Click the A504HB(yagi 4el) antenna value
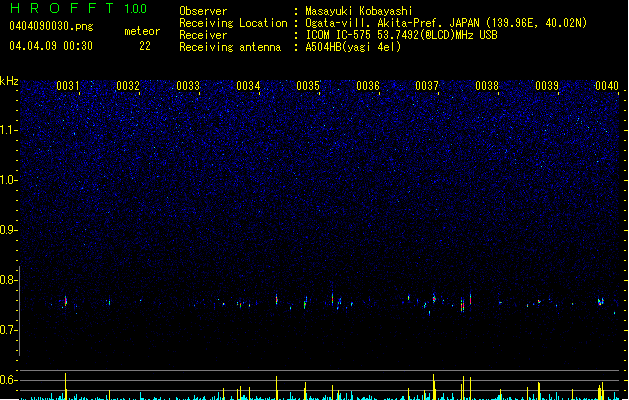Screen dimensions: 629x400 coord(353,47)
